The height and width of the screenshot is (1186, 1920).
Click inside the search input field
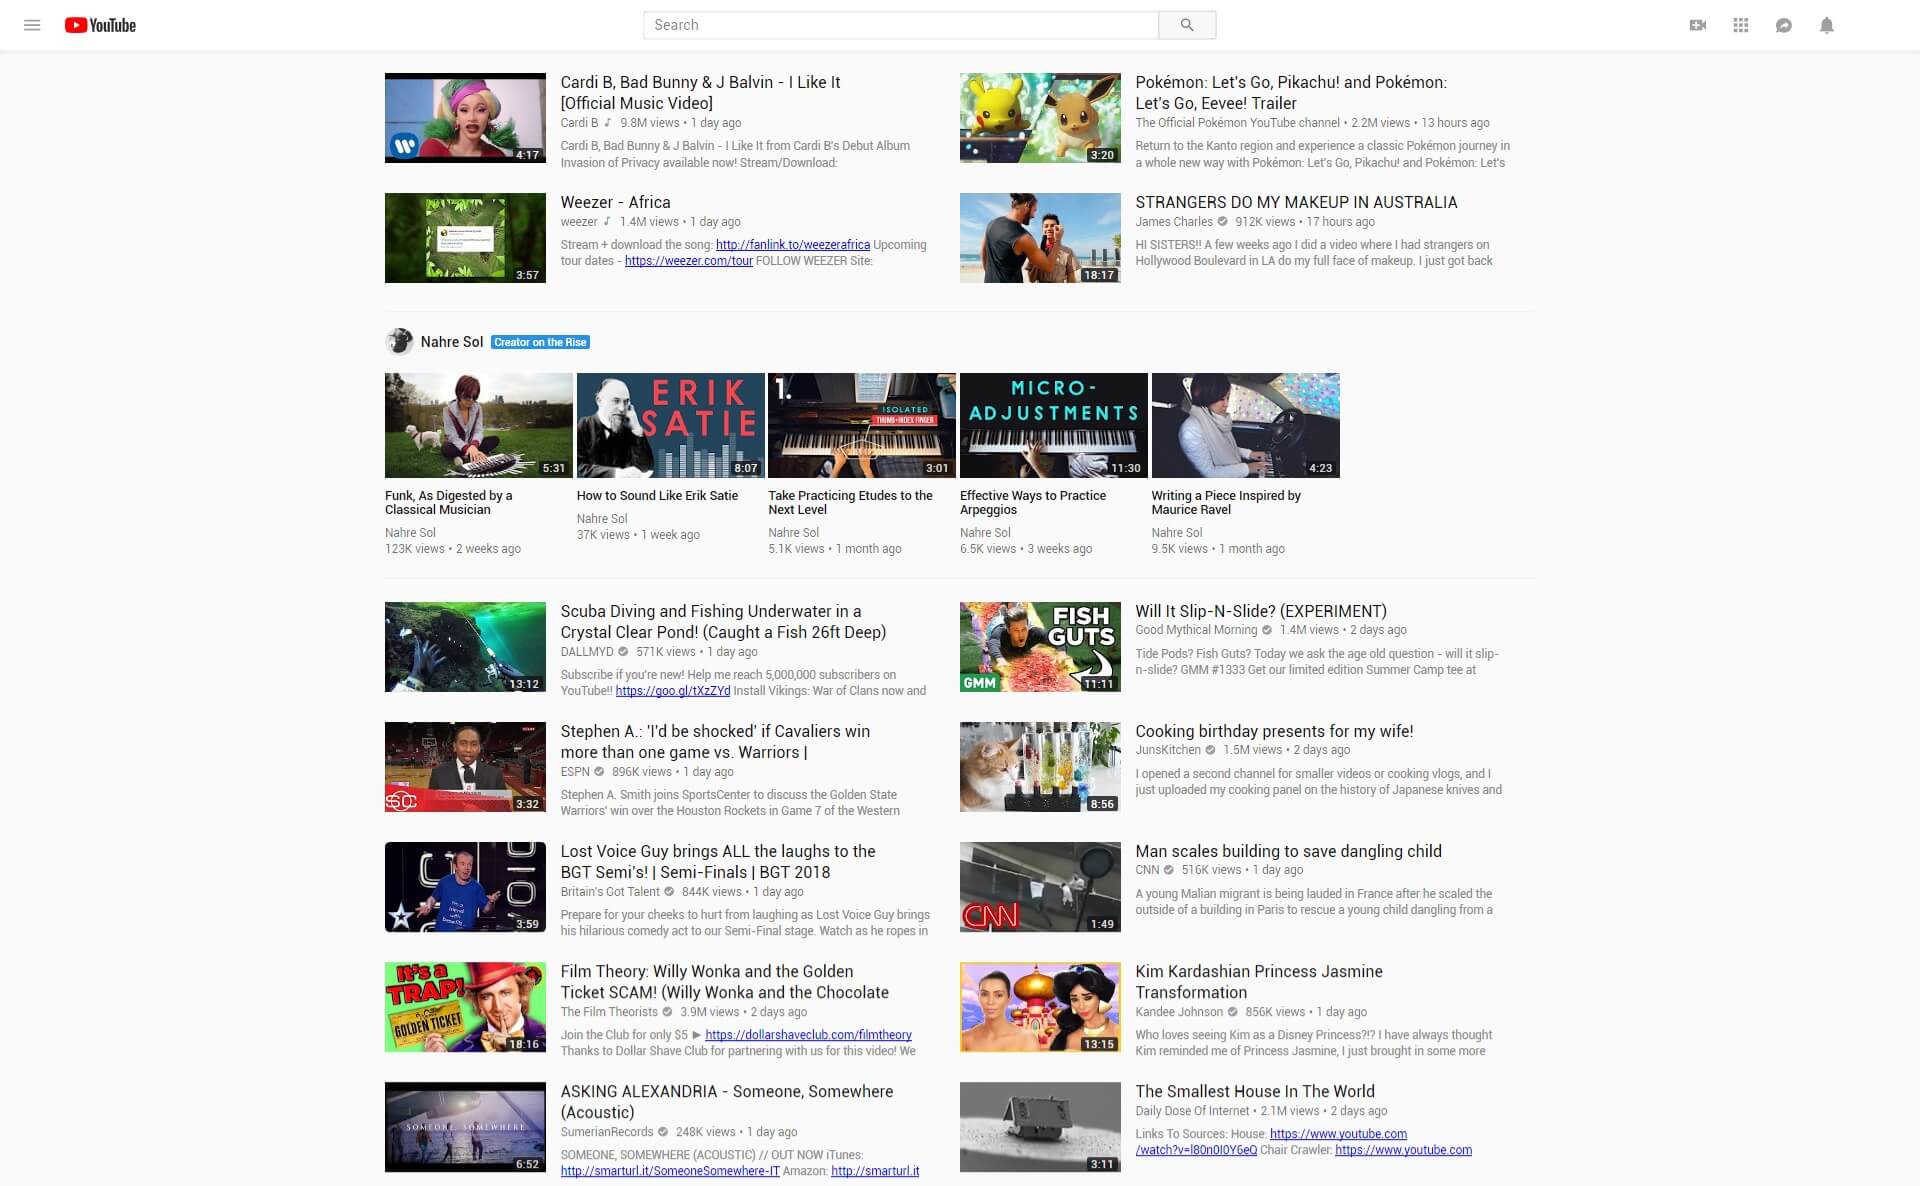click(900, 25)
